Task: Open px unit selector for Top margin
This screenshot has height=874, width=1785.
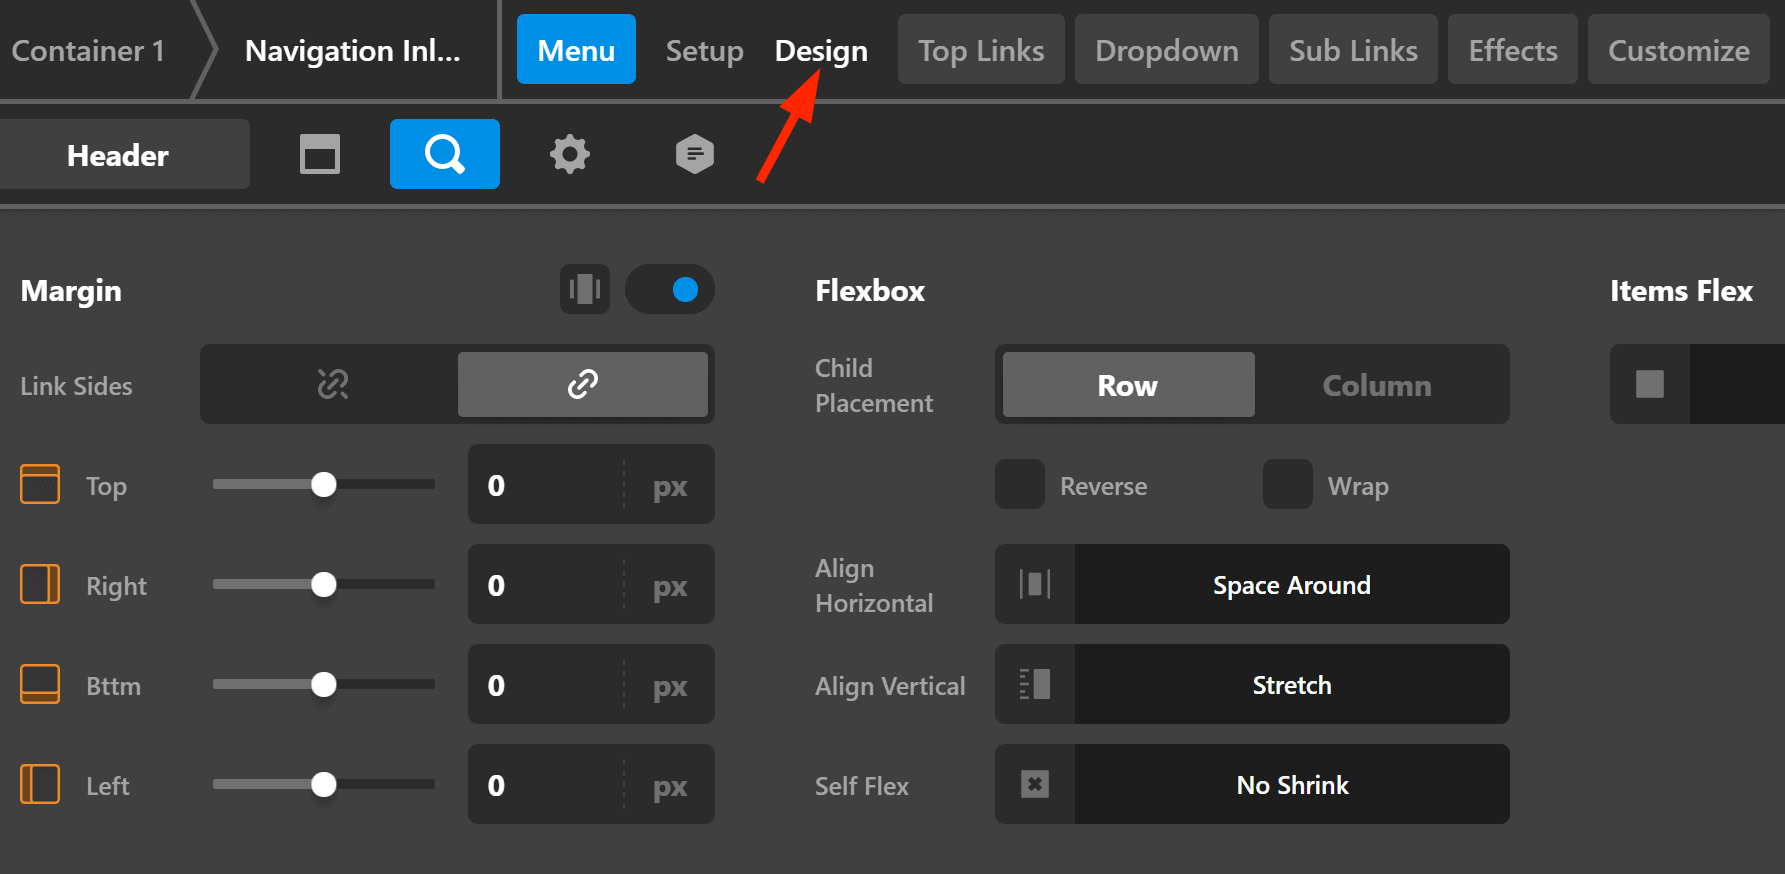Action: coord(670,486)
